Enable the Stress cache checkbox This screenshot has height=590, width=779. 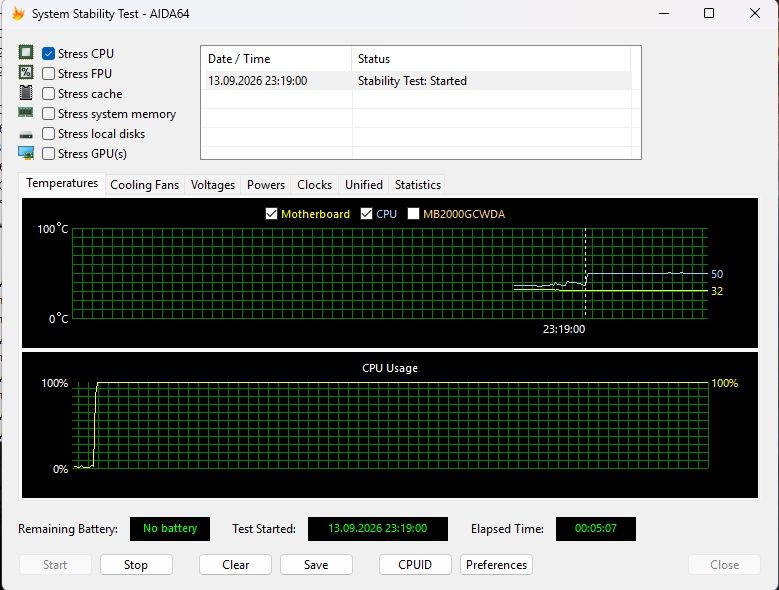point(48,94)
